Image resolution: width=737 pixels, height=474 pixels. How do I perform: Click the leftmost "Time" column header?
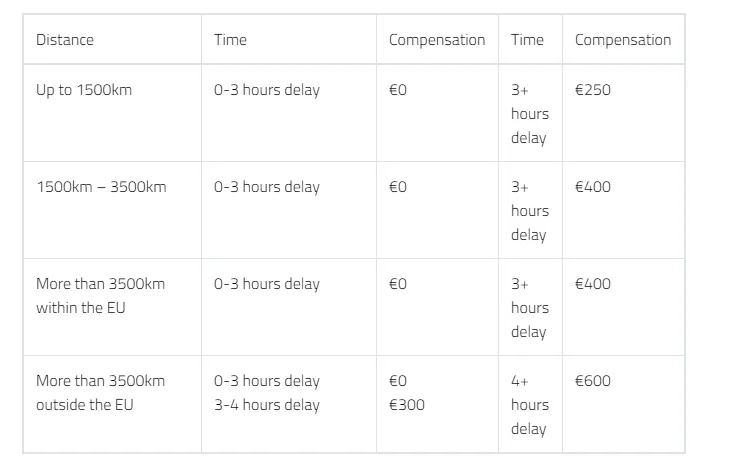[230, 40]
